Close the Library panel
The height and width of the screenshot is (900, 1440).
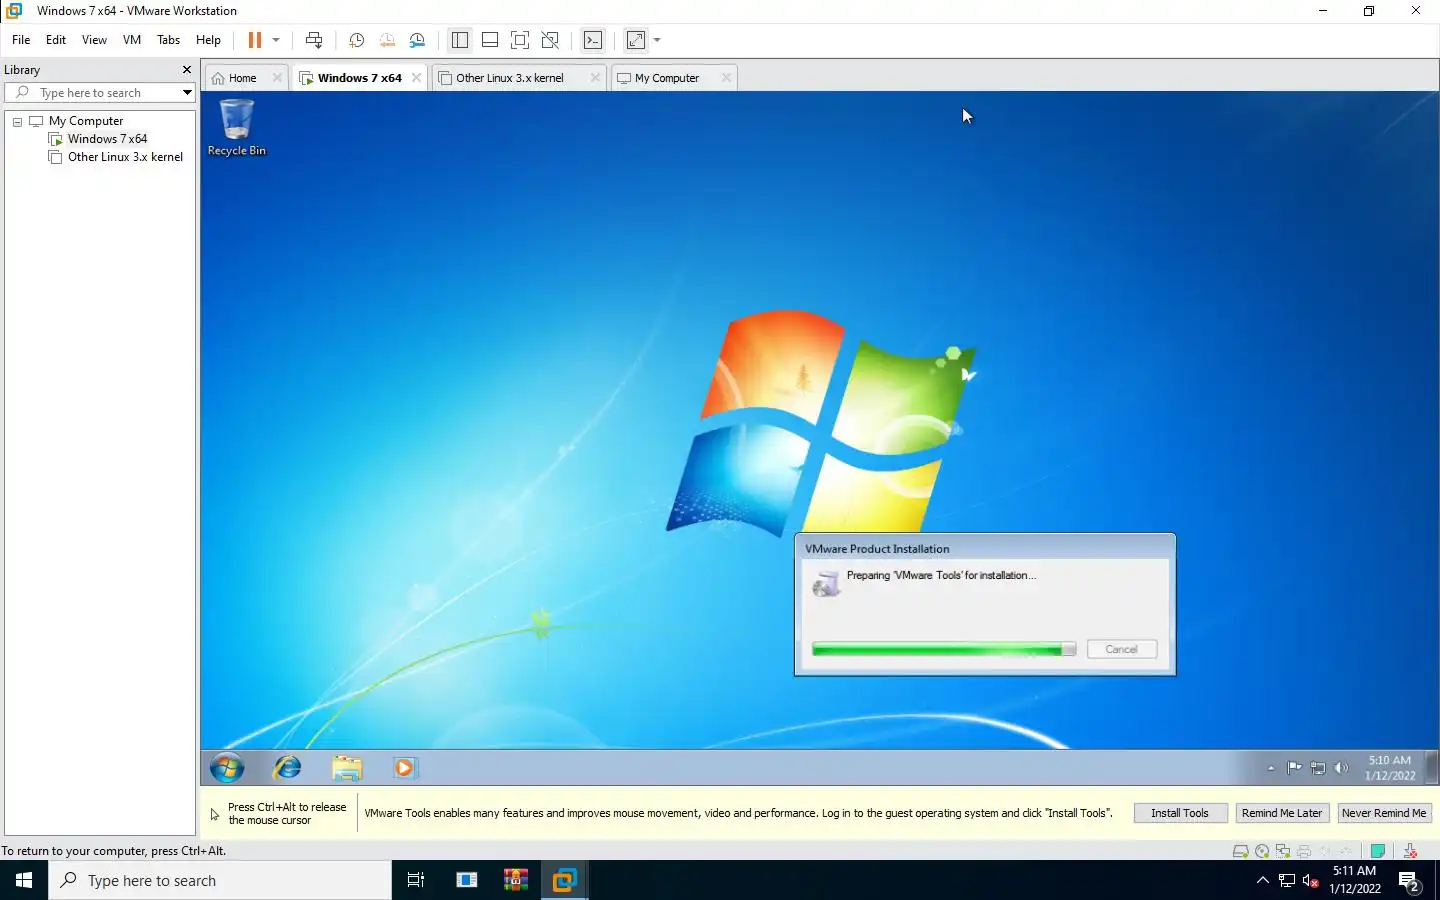(186, 70)
